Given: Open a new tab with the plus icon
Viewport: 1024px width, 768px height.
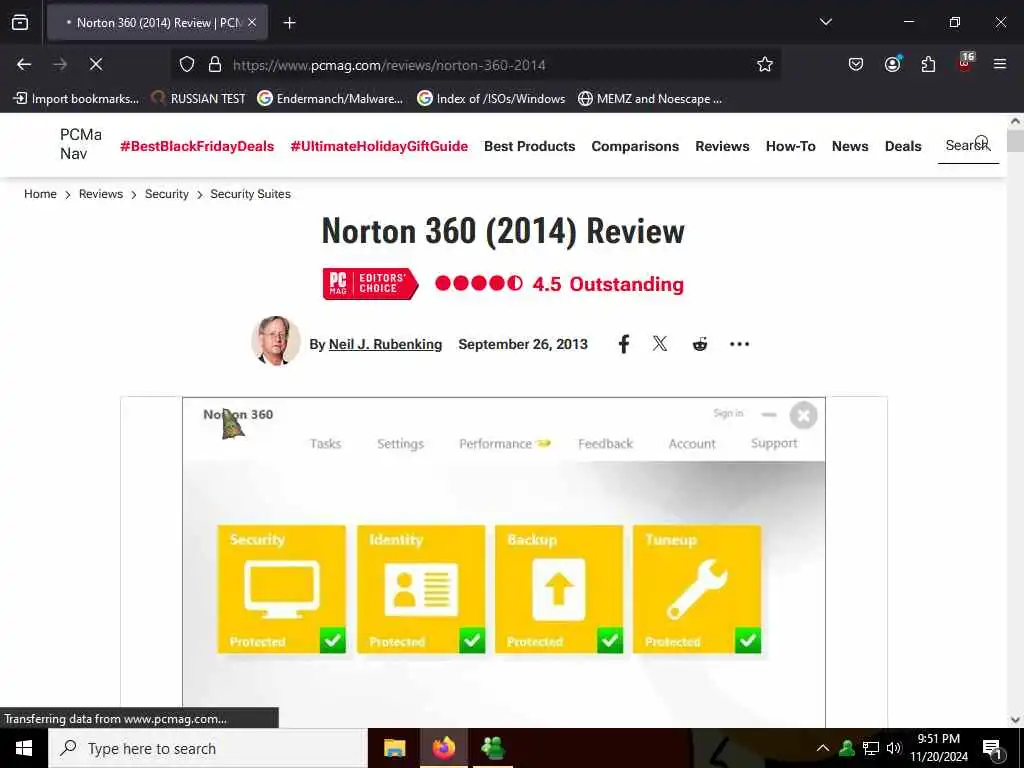Looking at the screenshot, I should click(289, 23).
